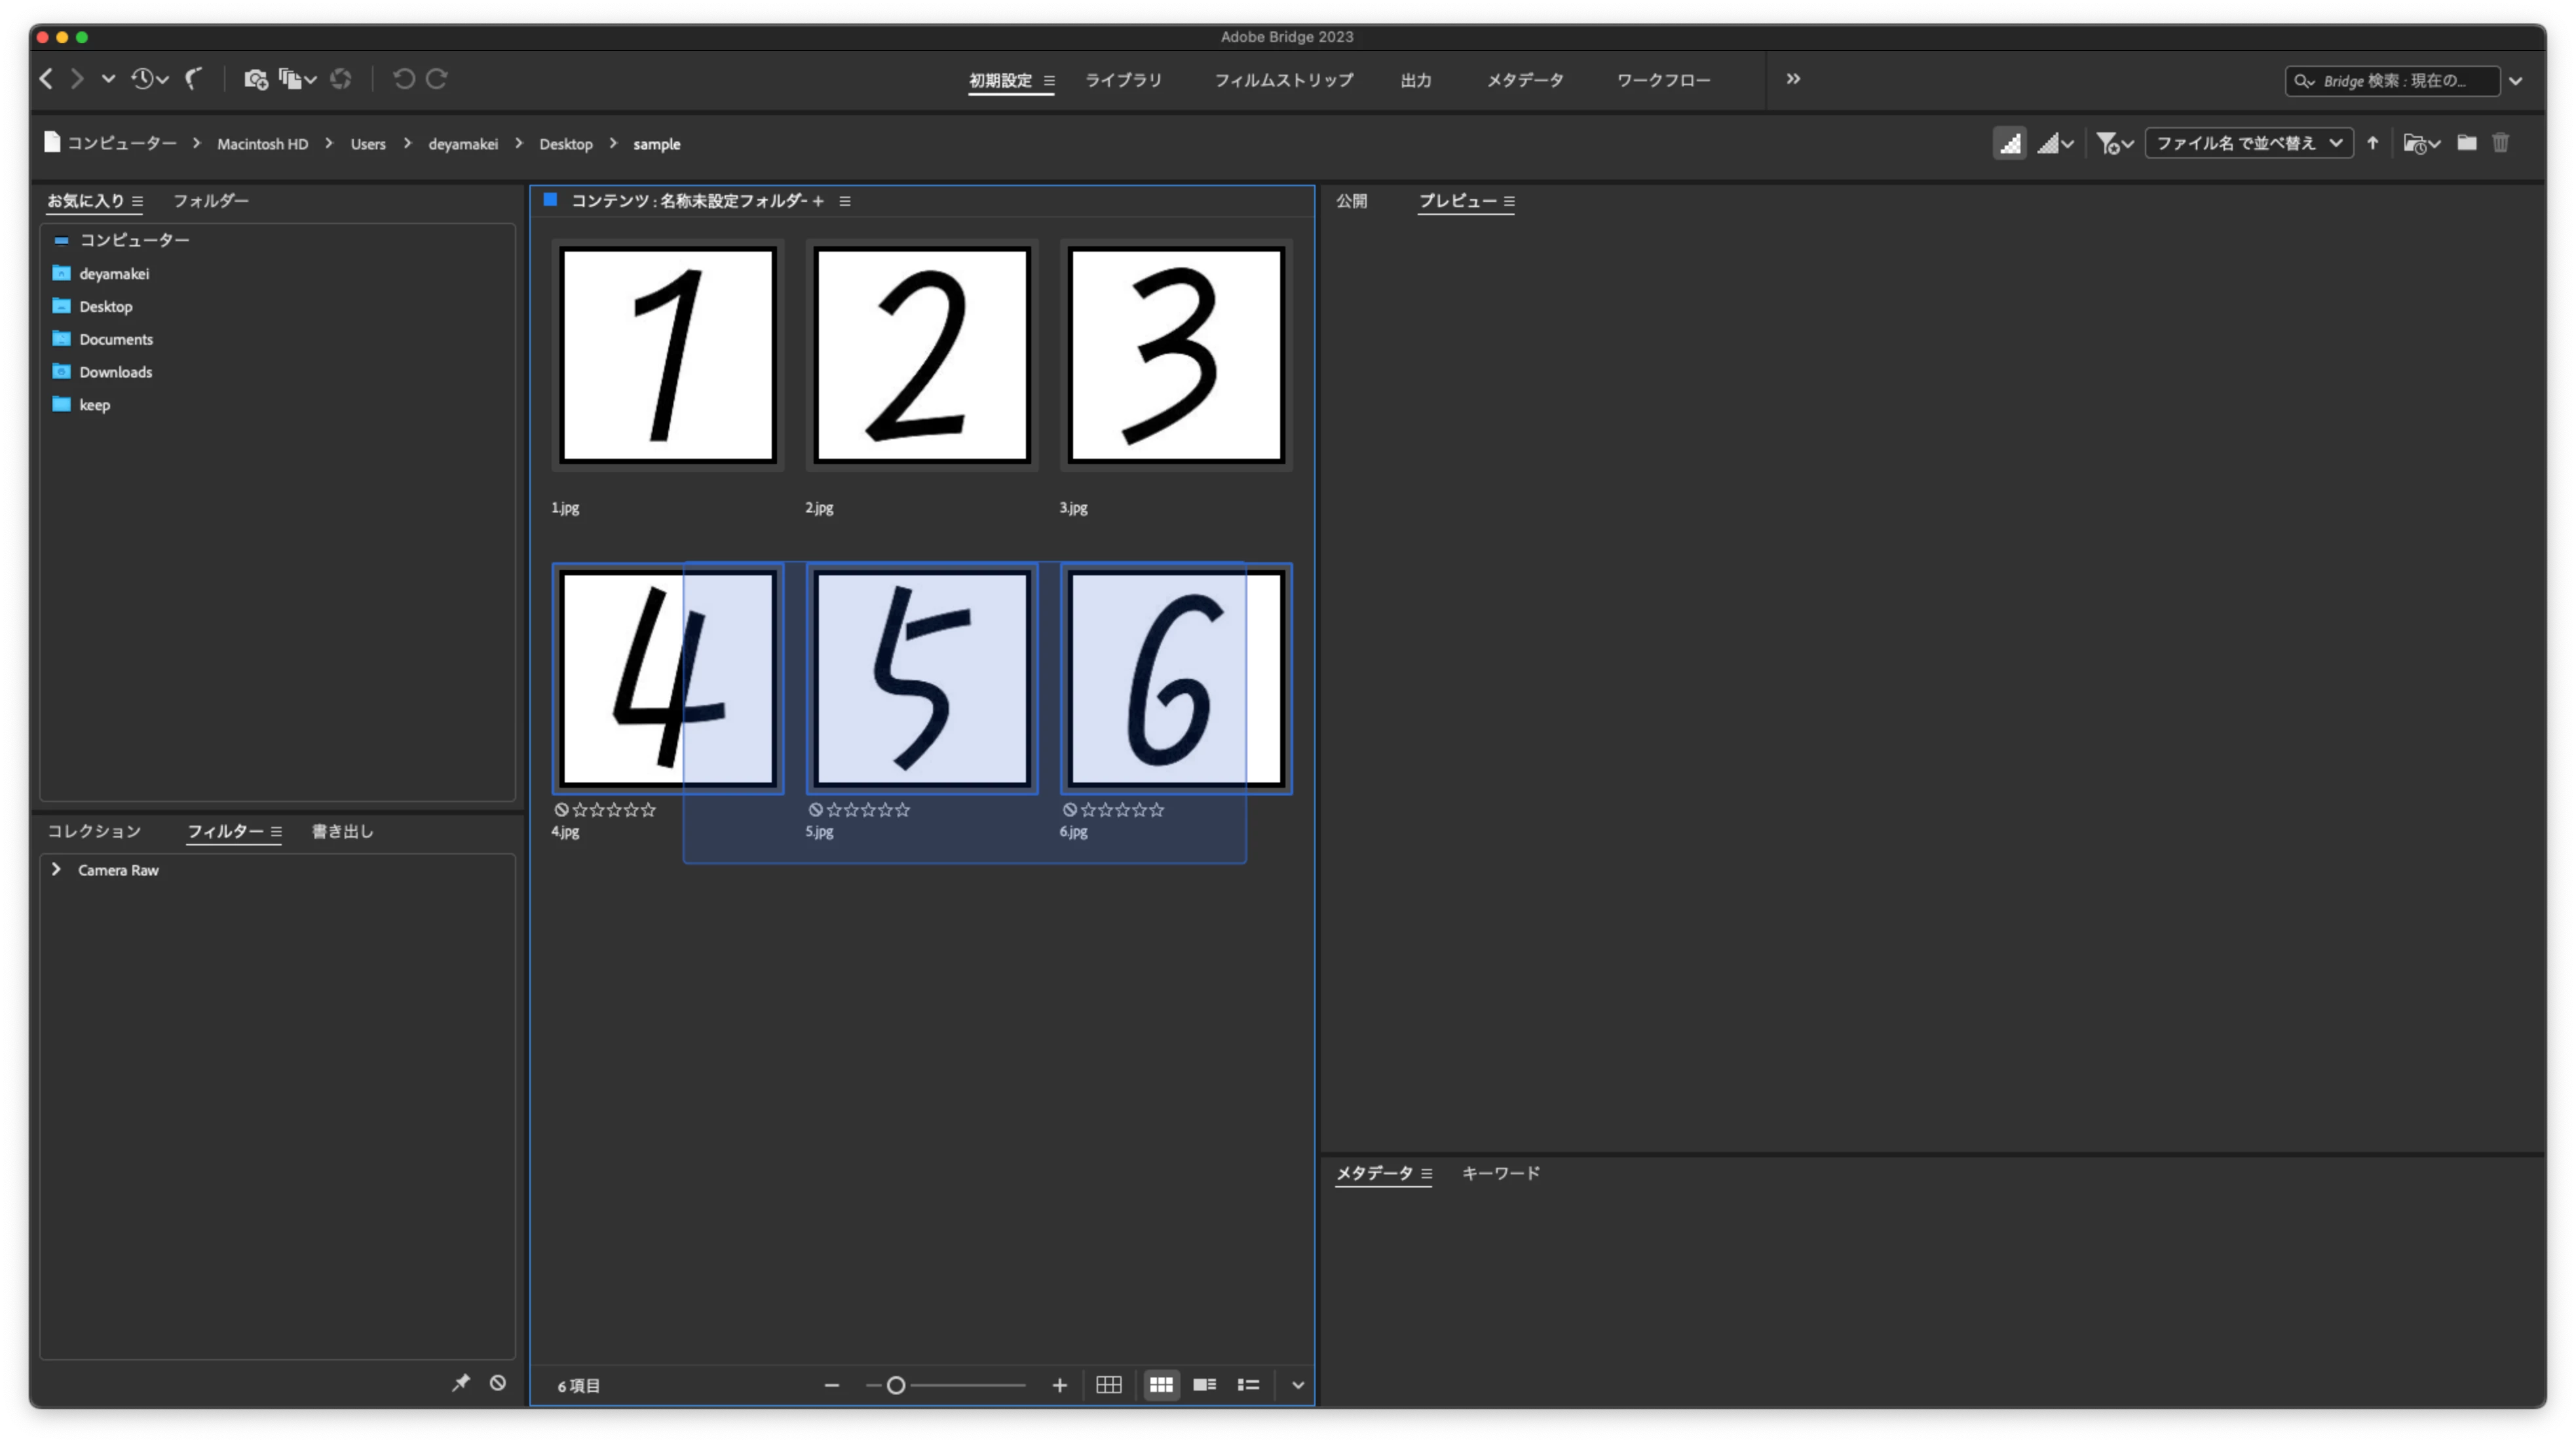This screenshot has width=2576, height=1443.
Task: Click the Clear filter icon in Filter panel
Action: 497,1382
